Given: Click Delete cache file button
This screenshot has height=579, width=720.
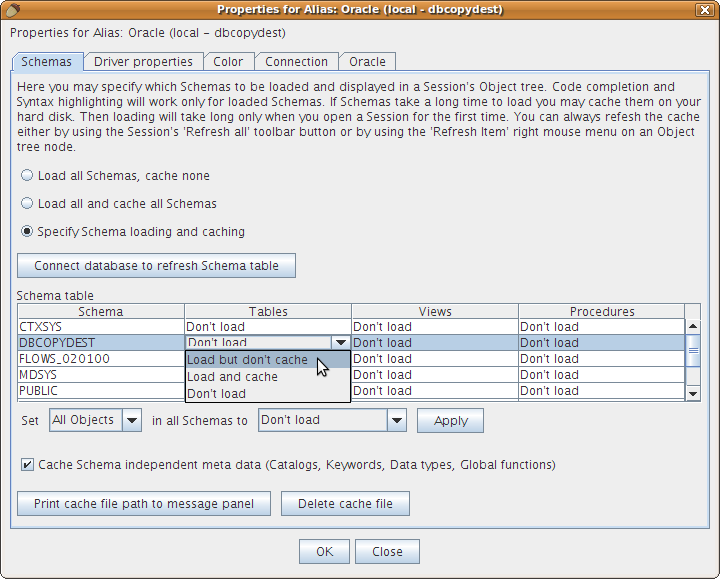Looking at the screenshot, I should pyautogui.click(x=345, y=504).
